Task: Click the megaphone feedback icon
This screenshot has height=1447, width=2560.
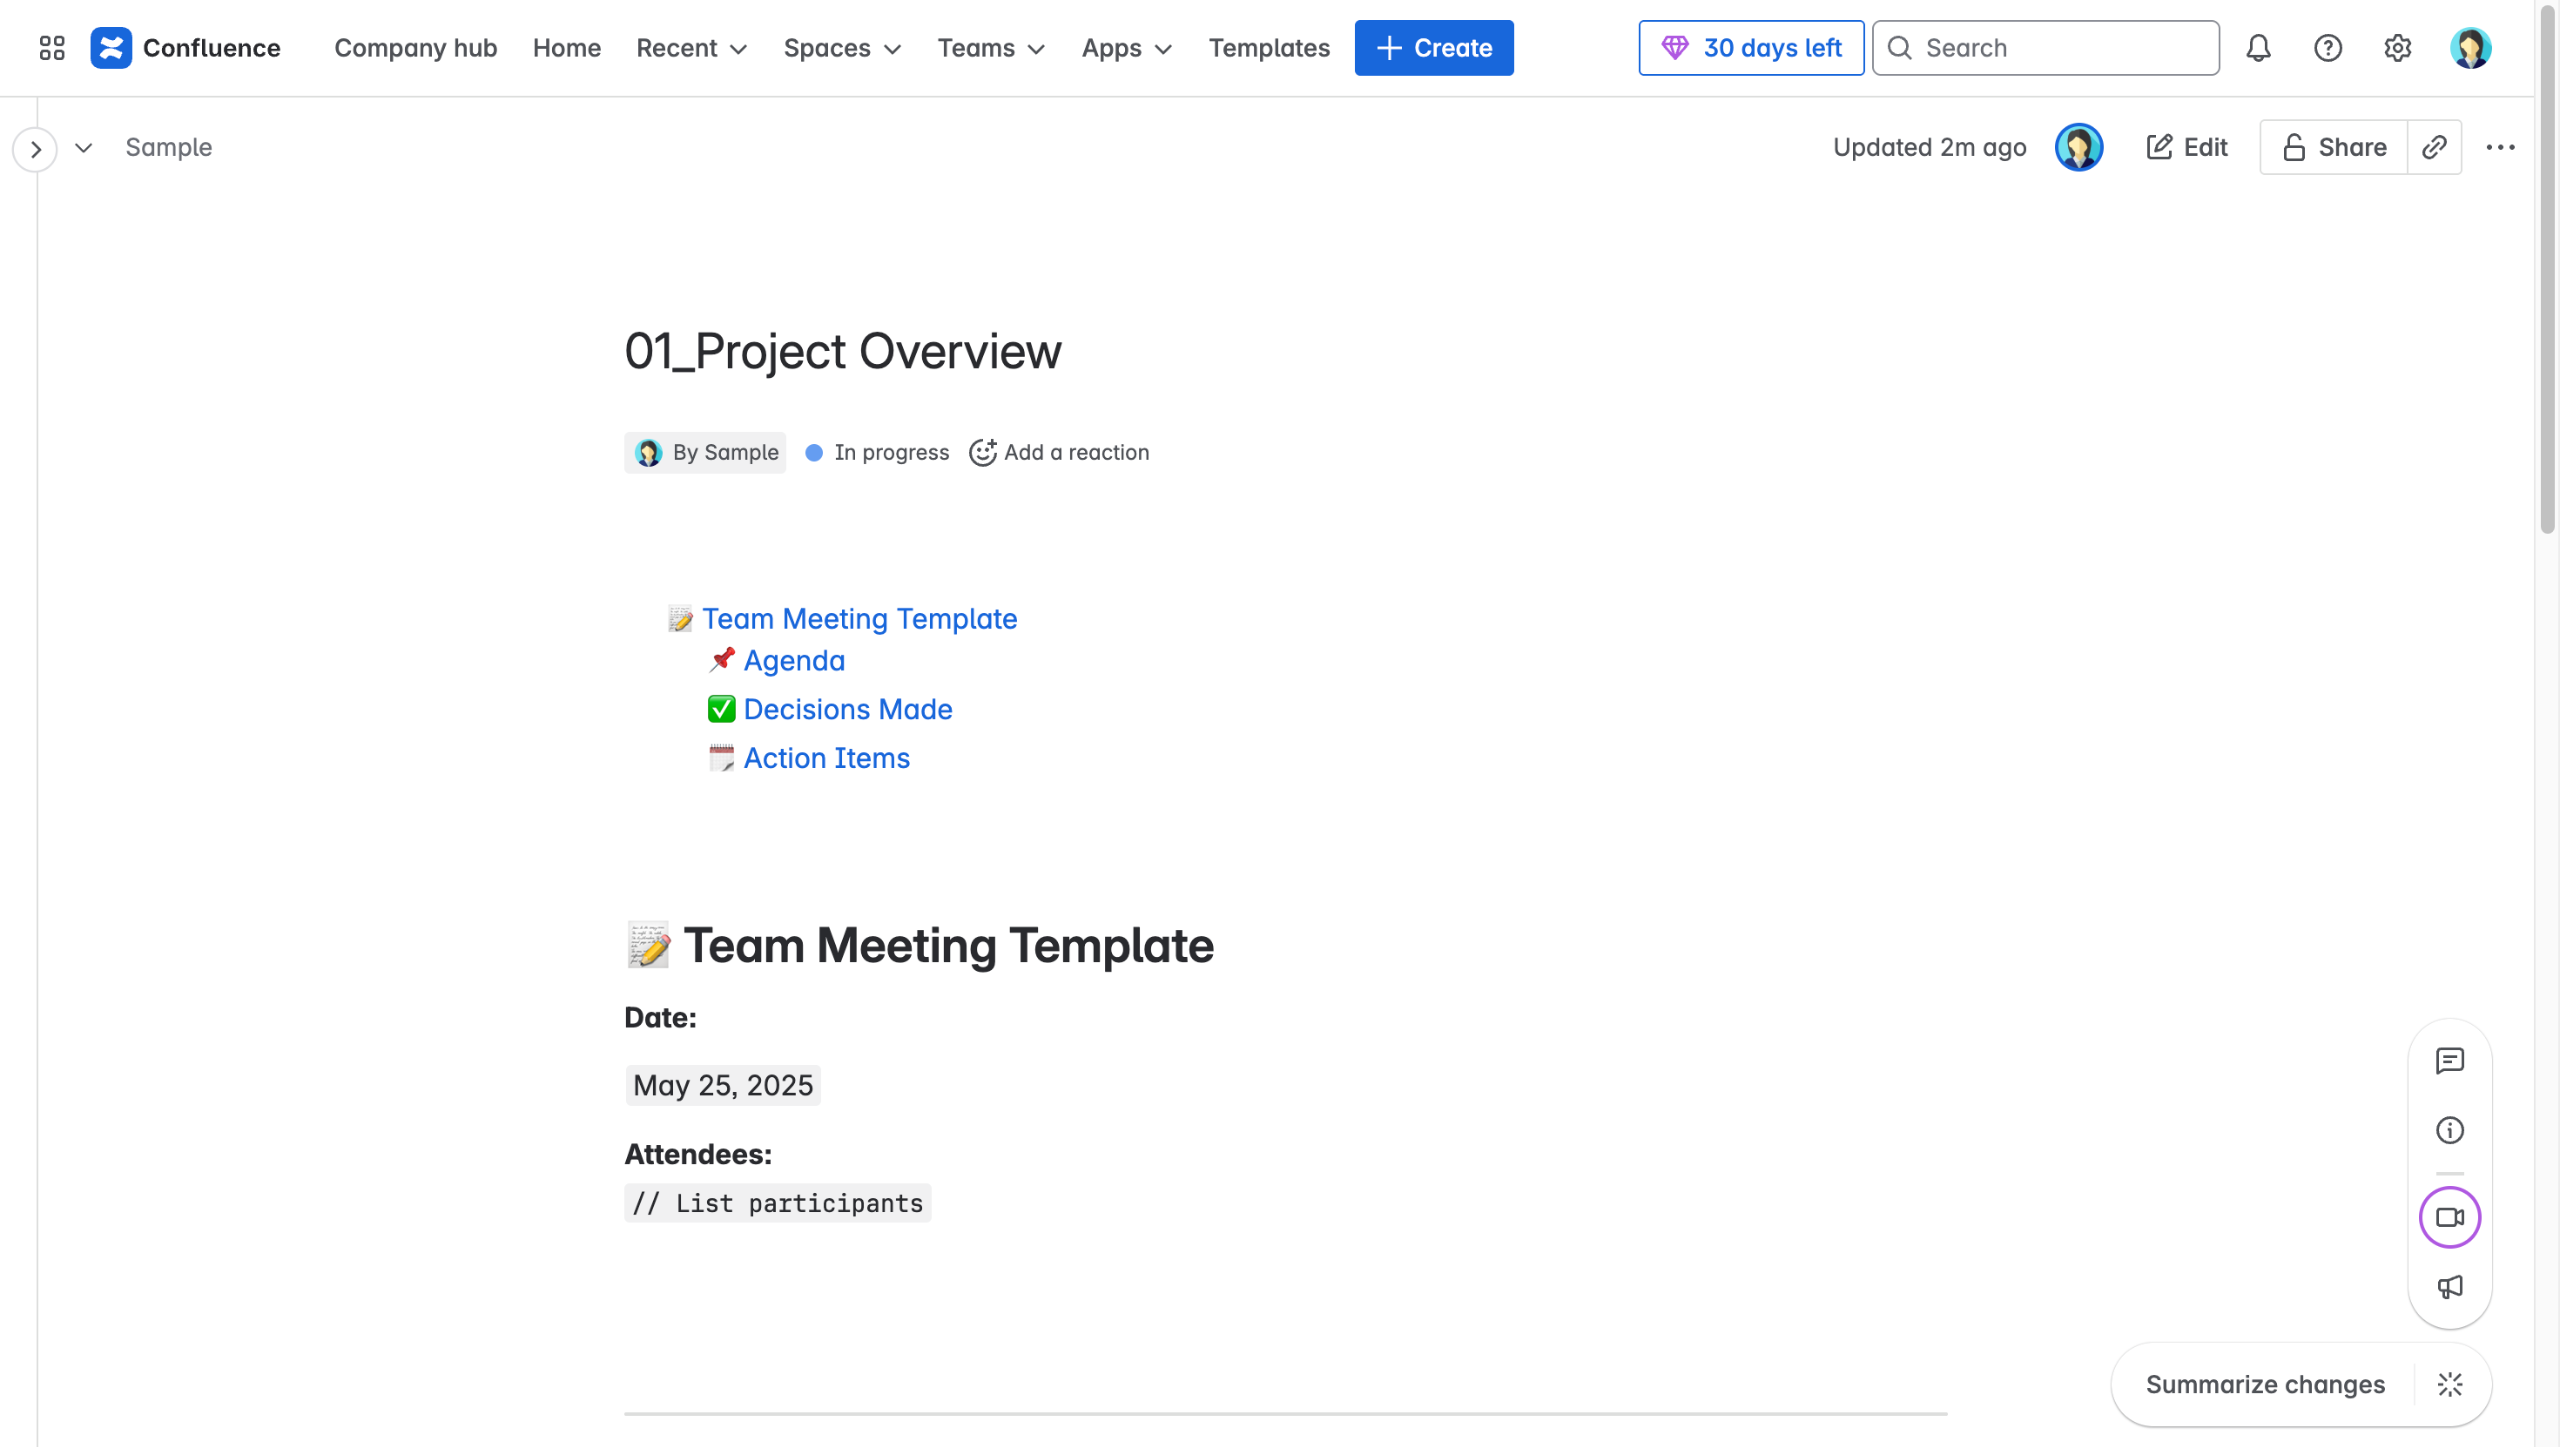Action: point(2449,1287)
